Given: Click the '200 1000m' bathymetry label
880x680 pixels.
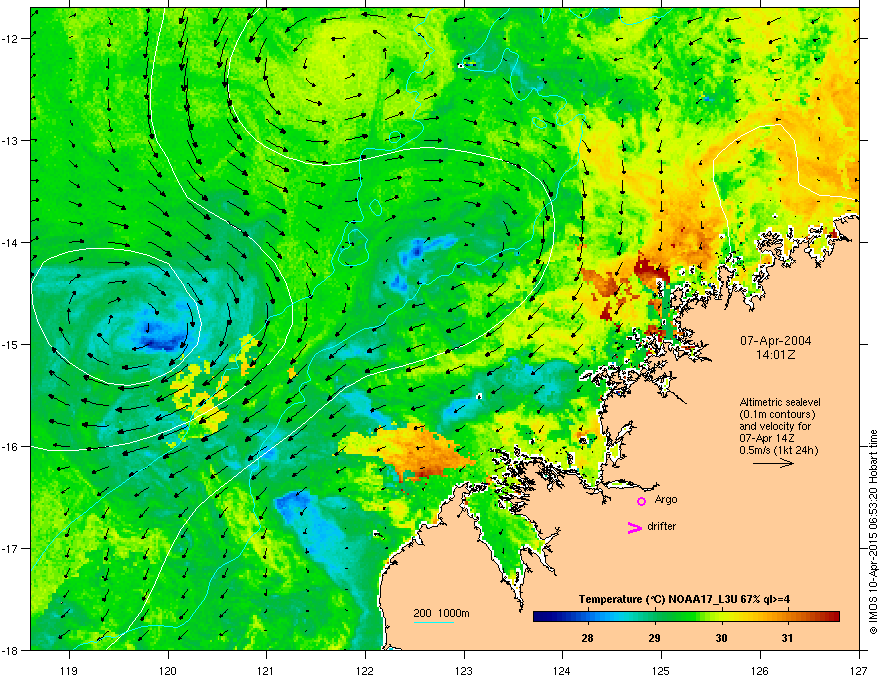Looking at the screenshot, I should point(441,613).
